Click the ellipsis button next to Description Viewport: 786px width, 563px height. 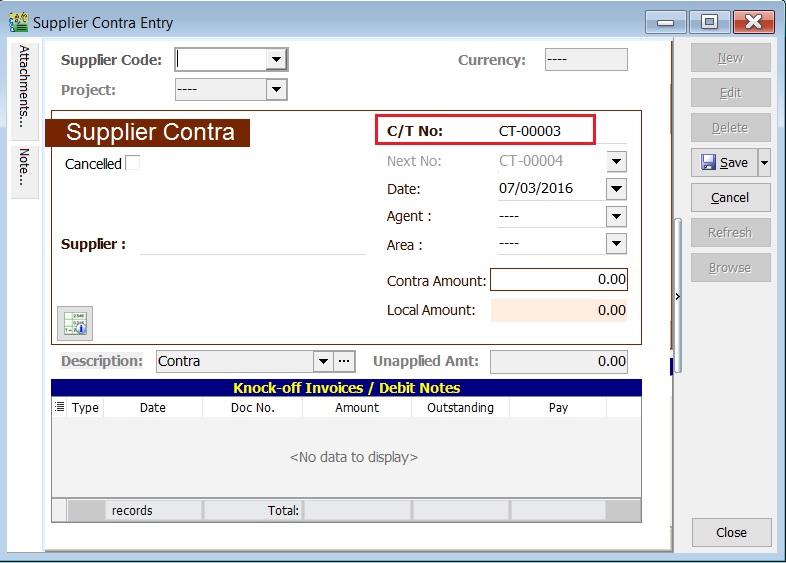[x=344, y=361]
